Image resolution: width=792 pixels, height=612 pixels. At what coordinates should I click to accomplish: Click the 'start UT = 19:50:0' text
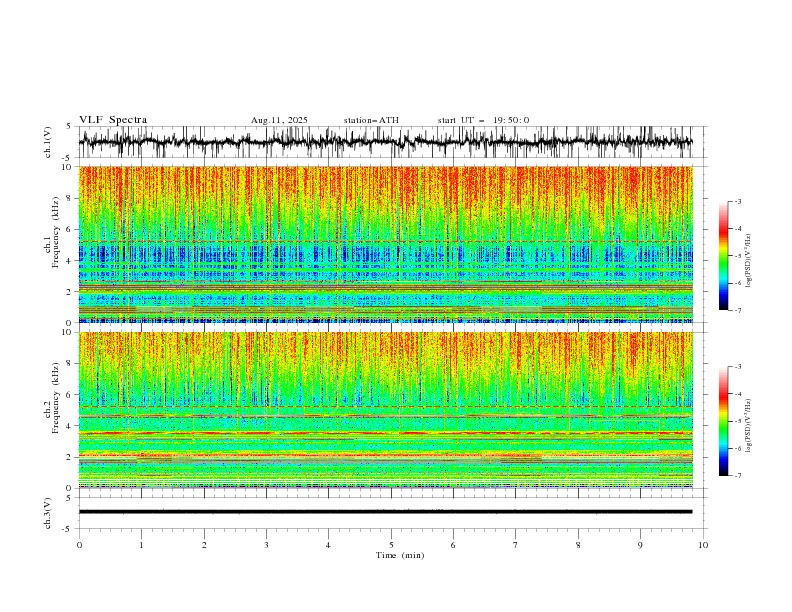483,120
